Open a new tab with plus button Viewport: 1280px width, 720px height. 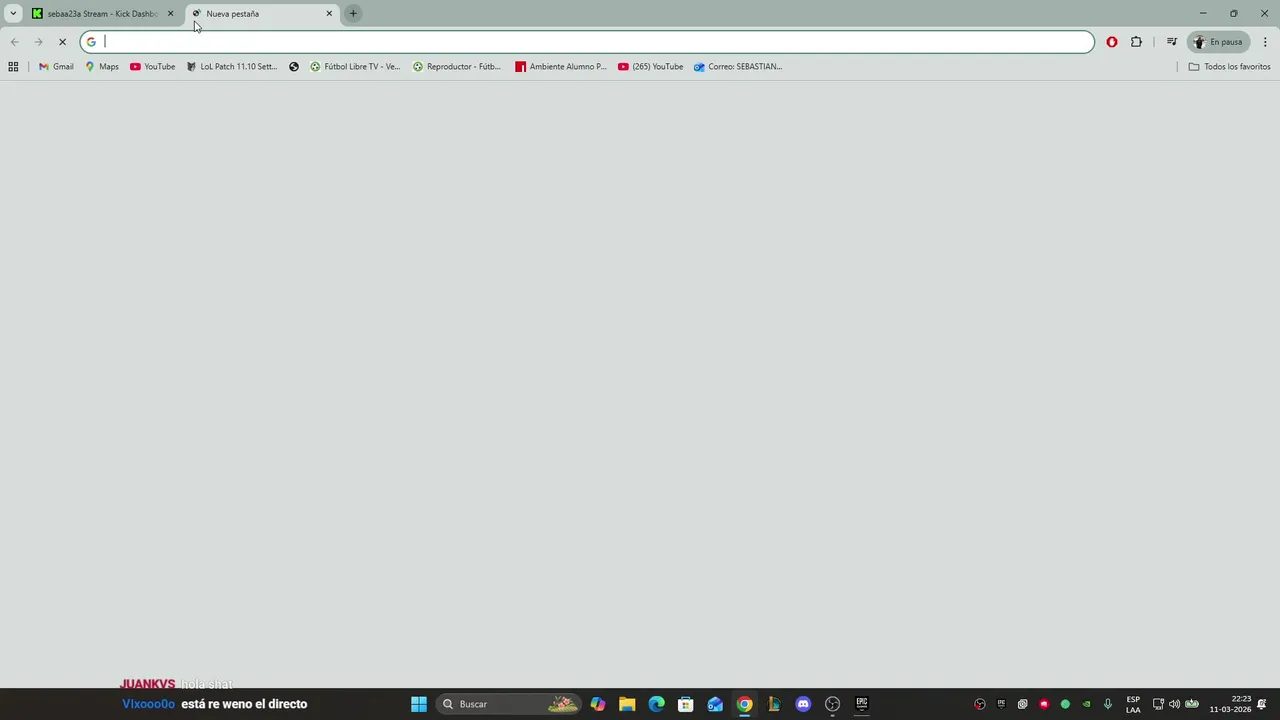(x=353, y=14)
